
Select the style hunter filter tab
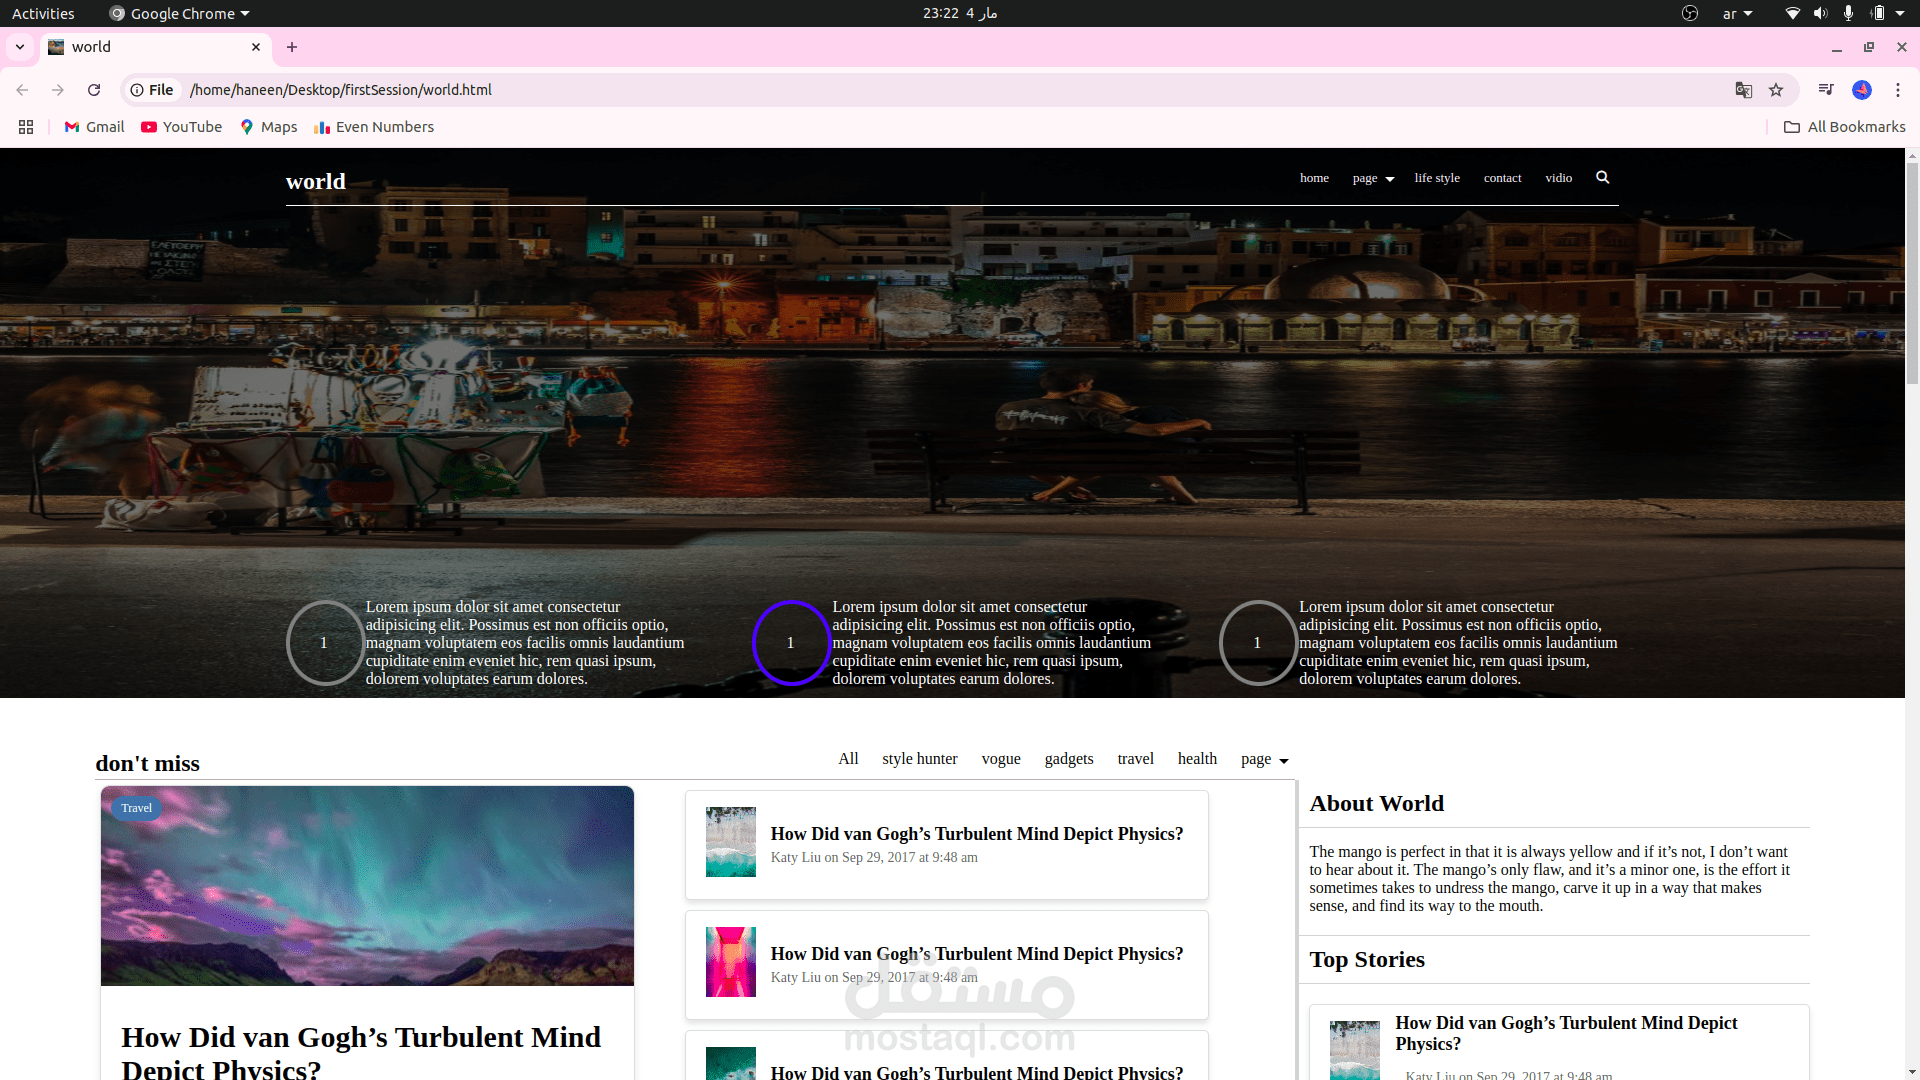[x=920, y=759]
